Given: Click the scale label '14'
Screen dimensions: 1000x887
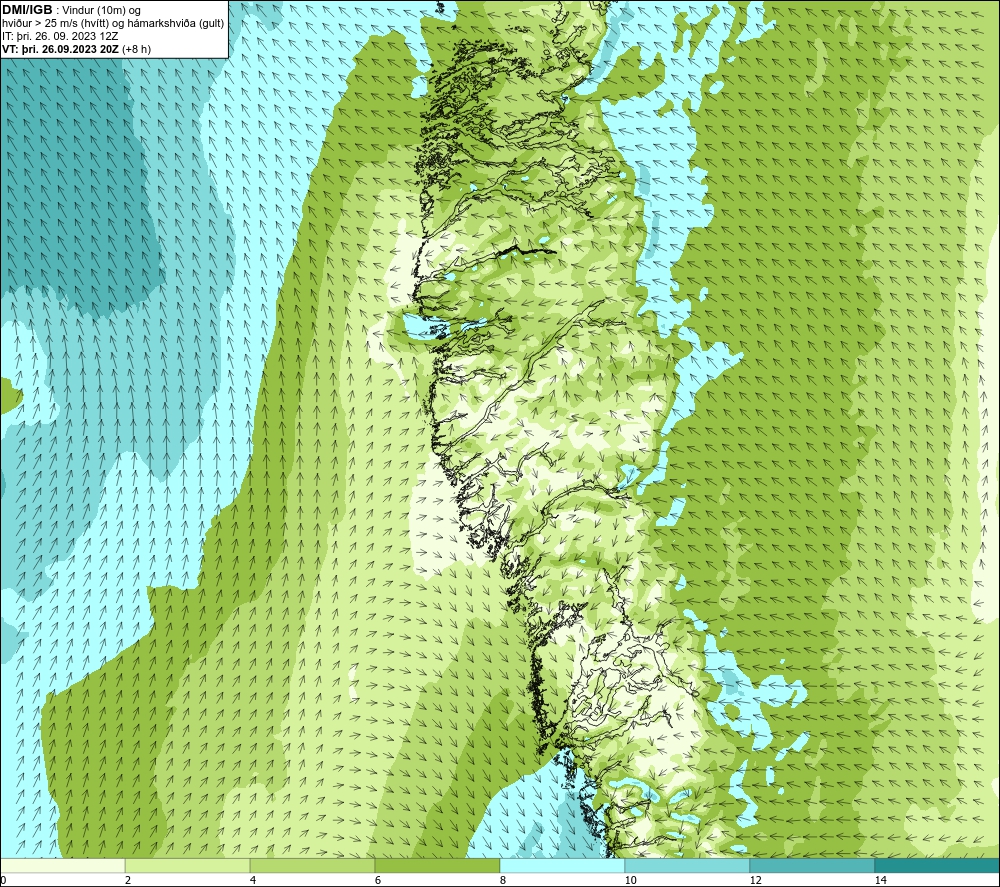Looking at the screenshot, I should (x=880, y=880).
